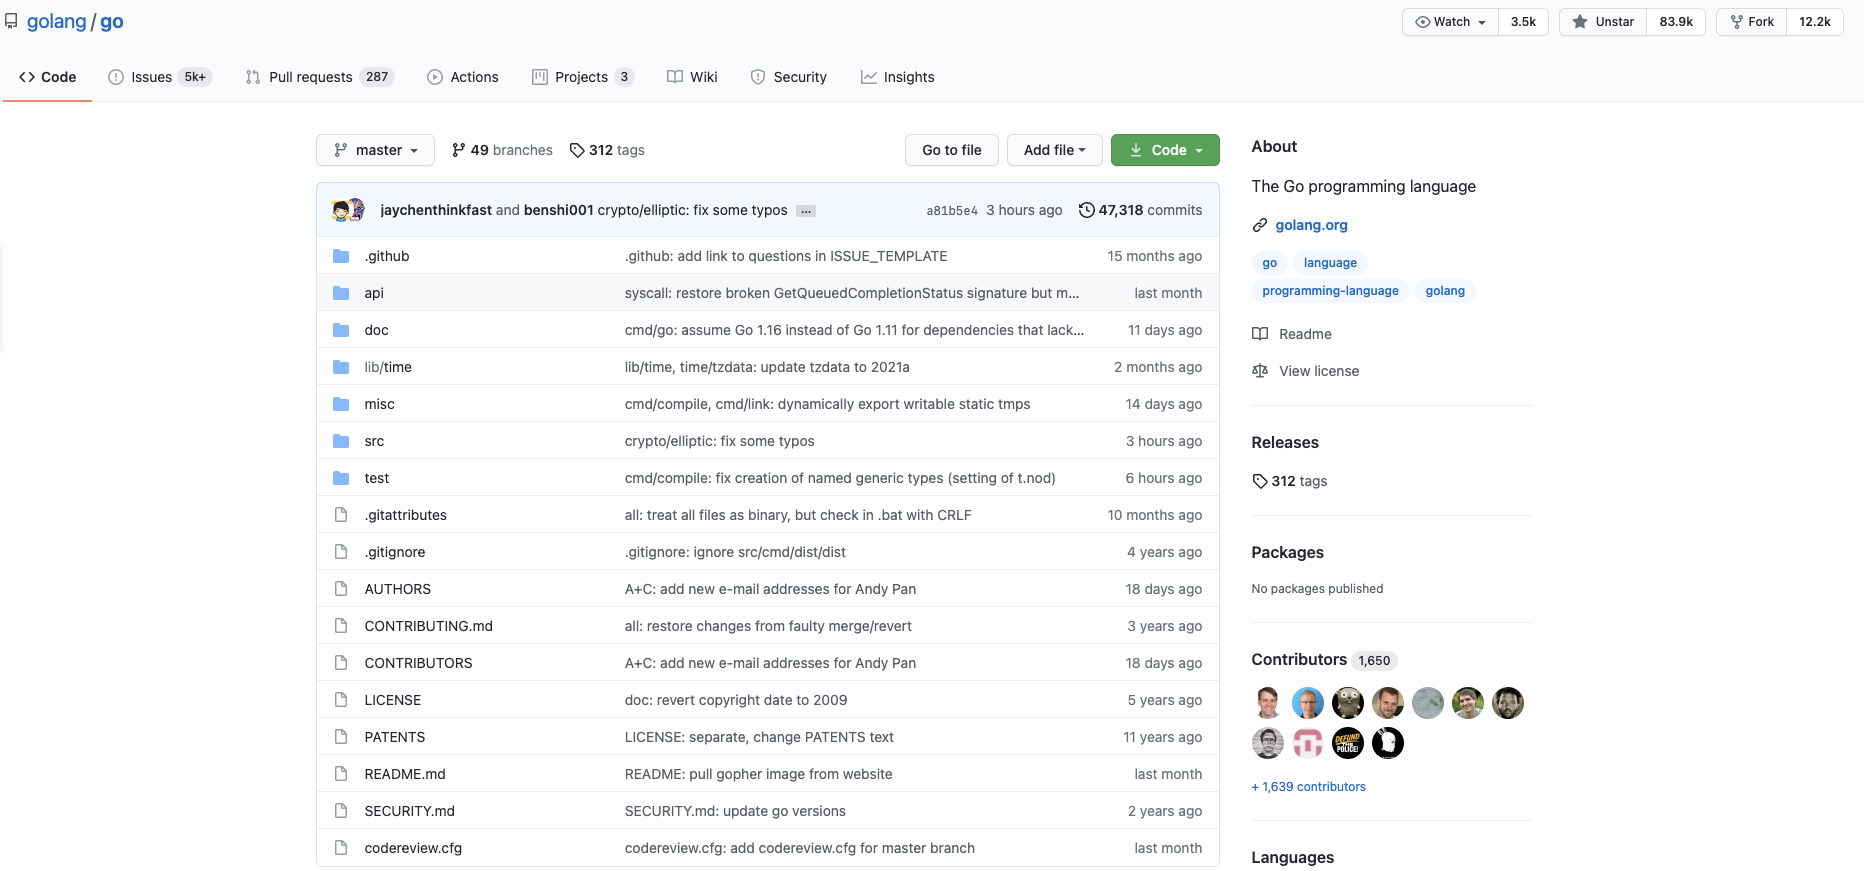1864x871 pixels.
Task: Open the lib/time folder
Action: click(x=388, y=367)
